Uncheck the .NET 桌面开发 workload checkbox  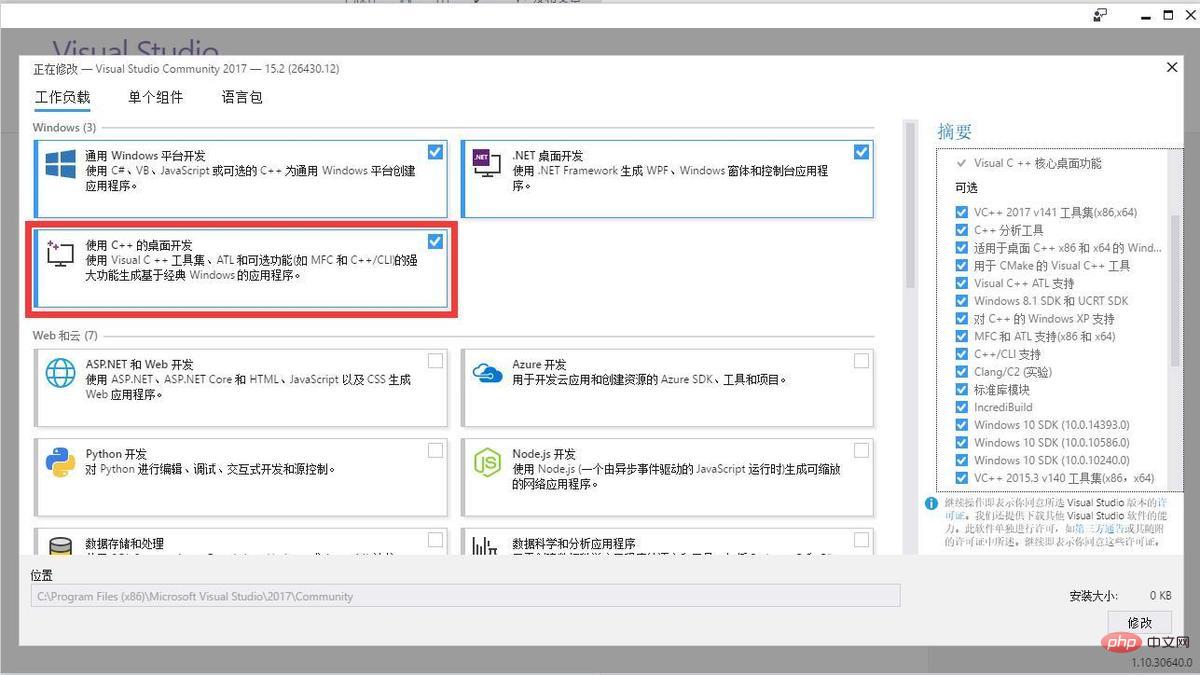[862, 152]
